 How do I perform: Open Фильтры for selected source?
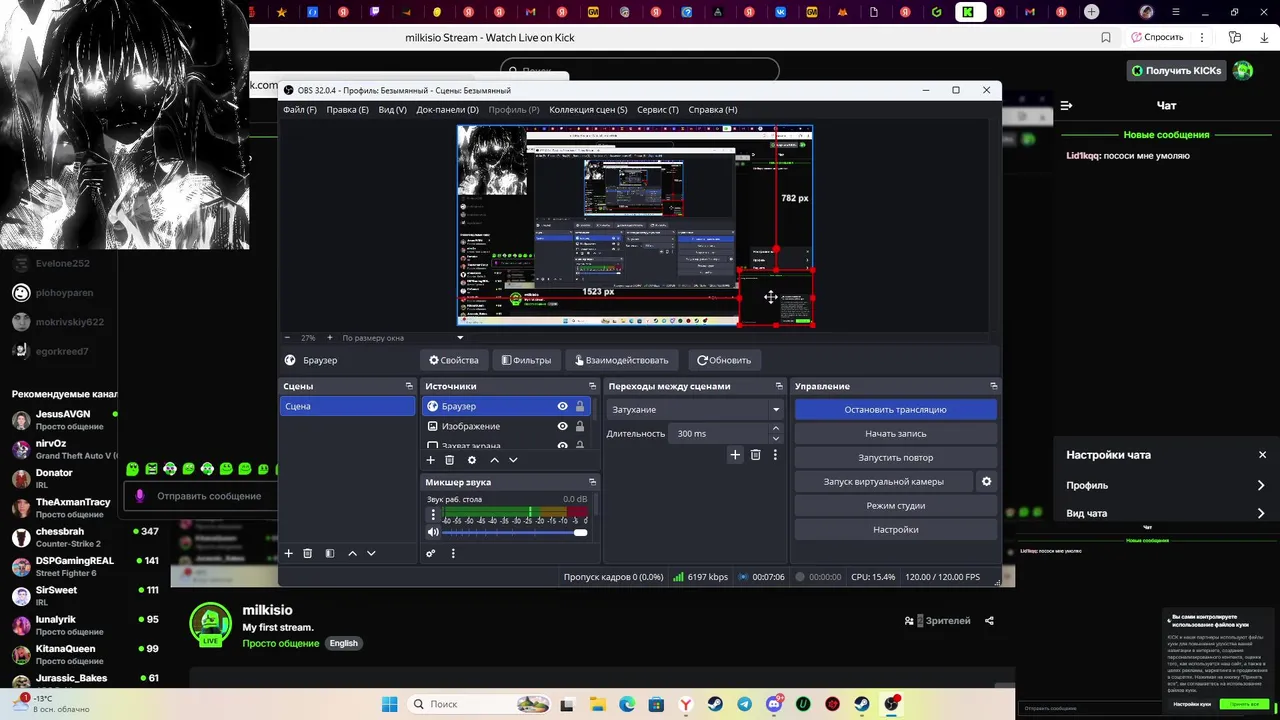coord(526,360)
